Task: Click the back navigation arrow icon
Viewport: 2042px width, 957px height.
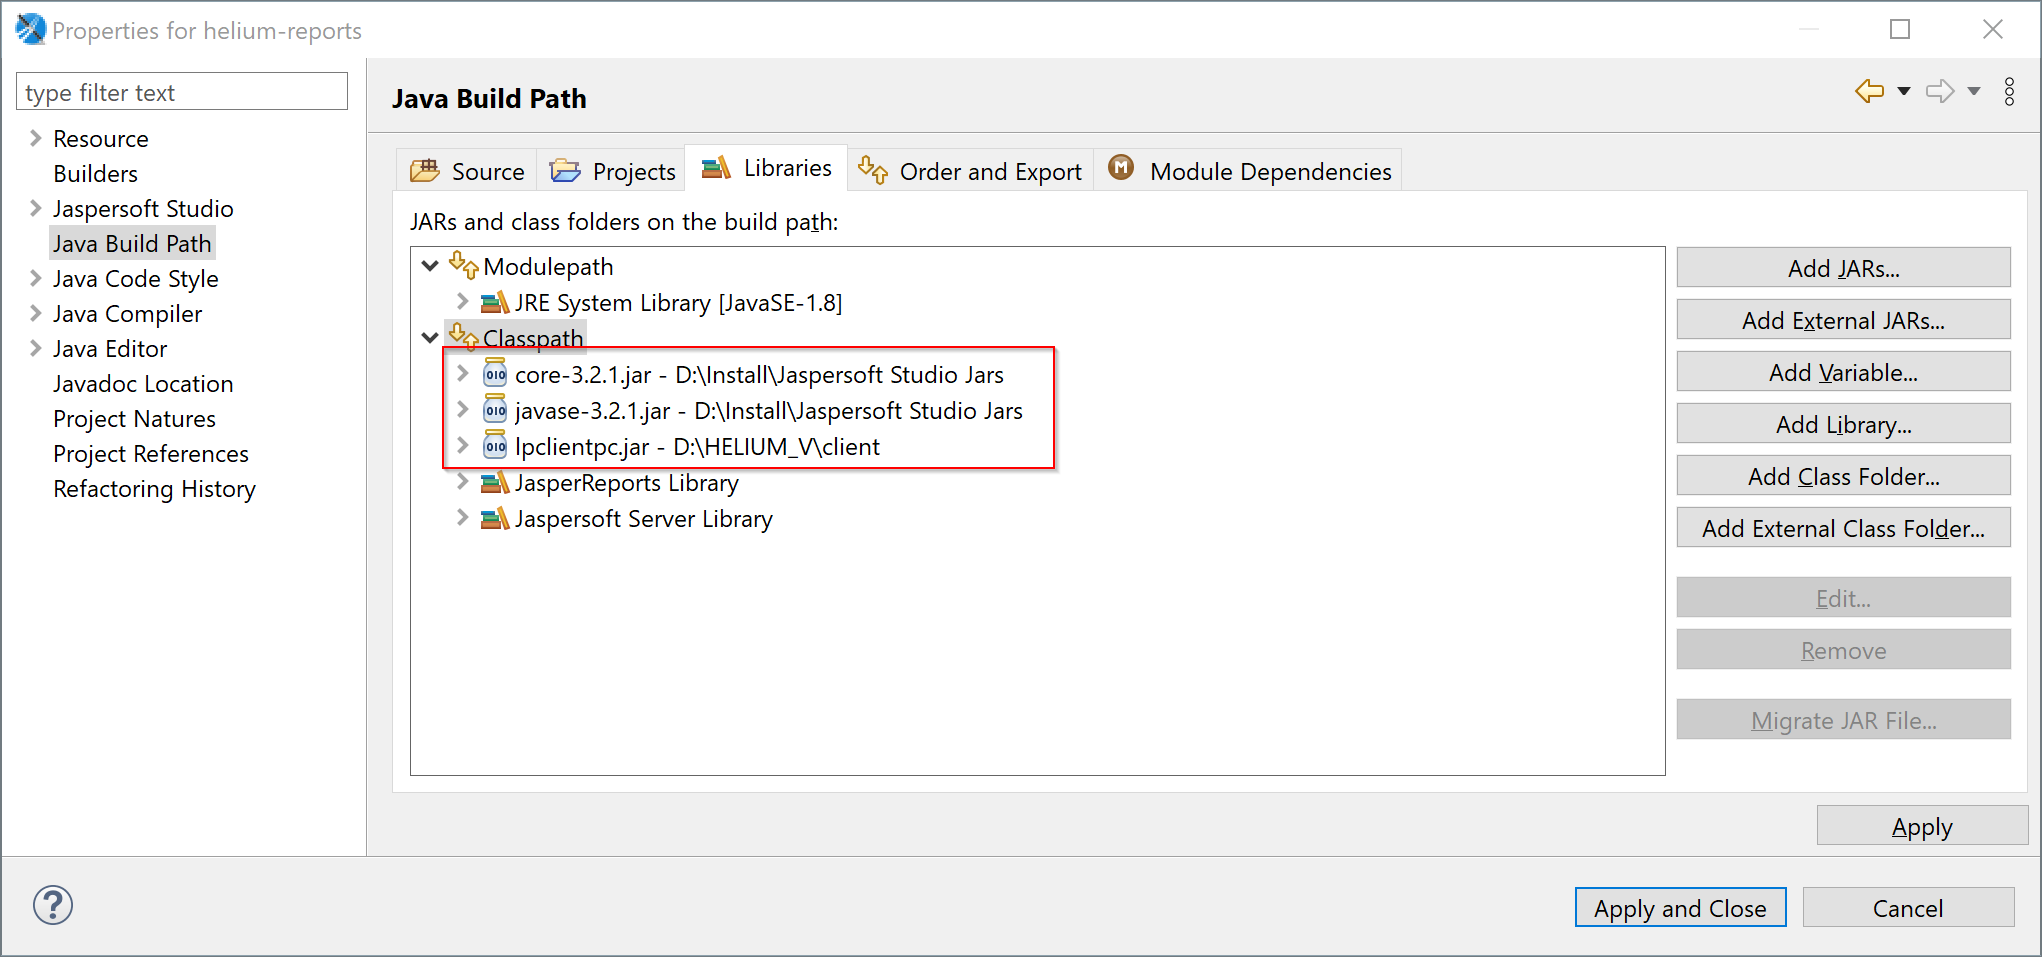Action: pyautogui.click(x=1869, y=91)
